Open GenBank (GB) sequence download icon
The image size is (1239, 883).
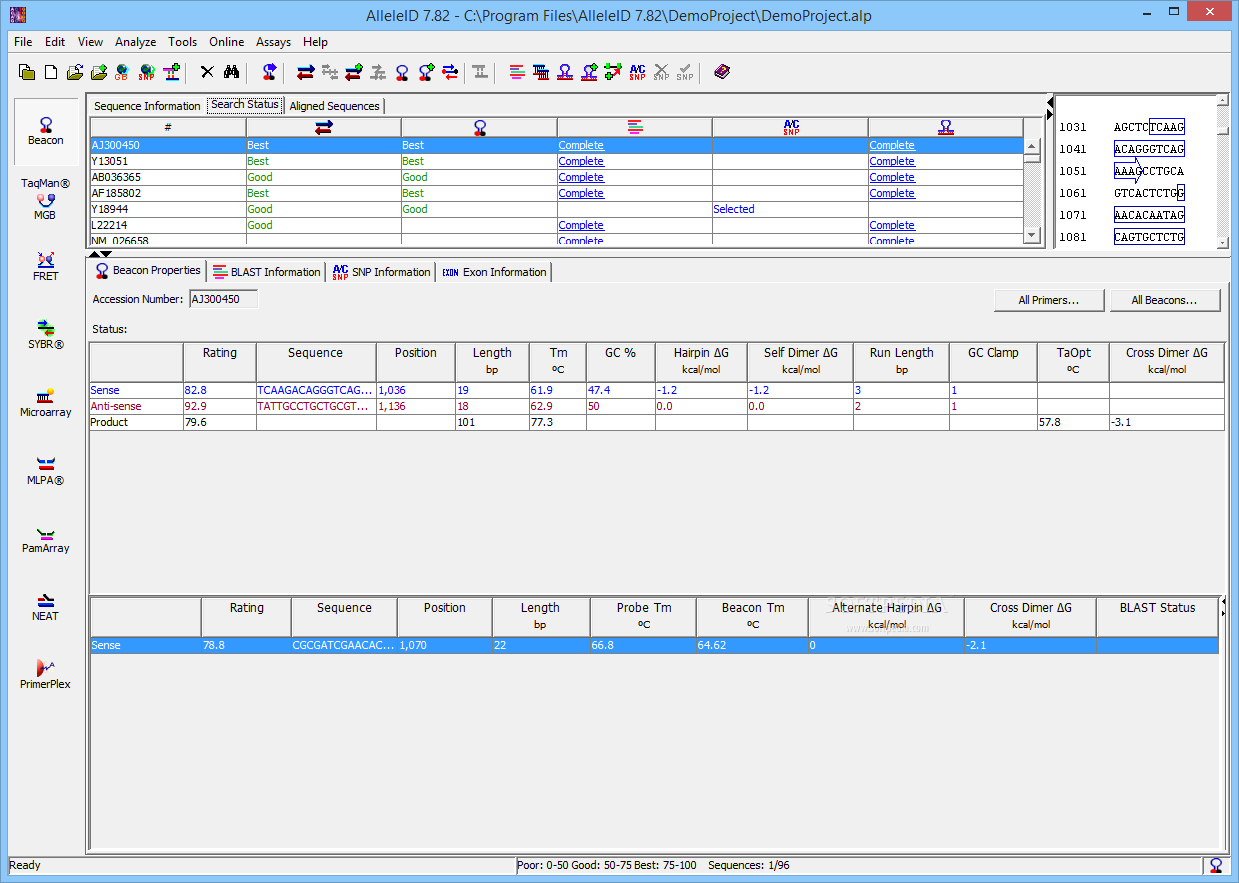(123, 72)
